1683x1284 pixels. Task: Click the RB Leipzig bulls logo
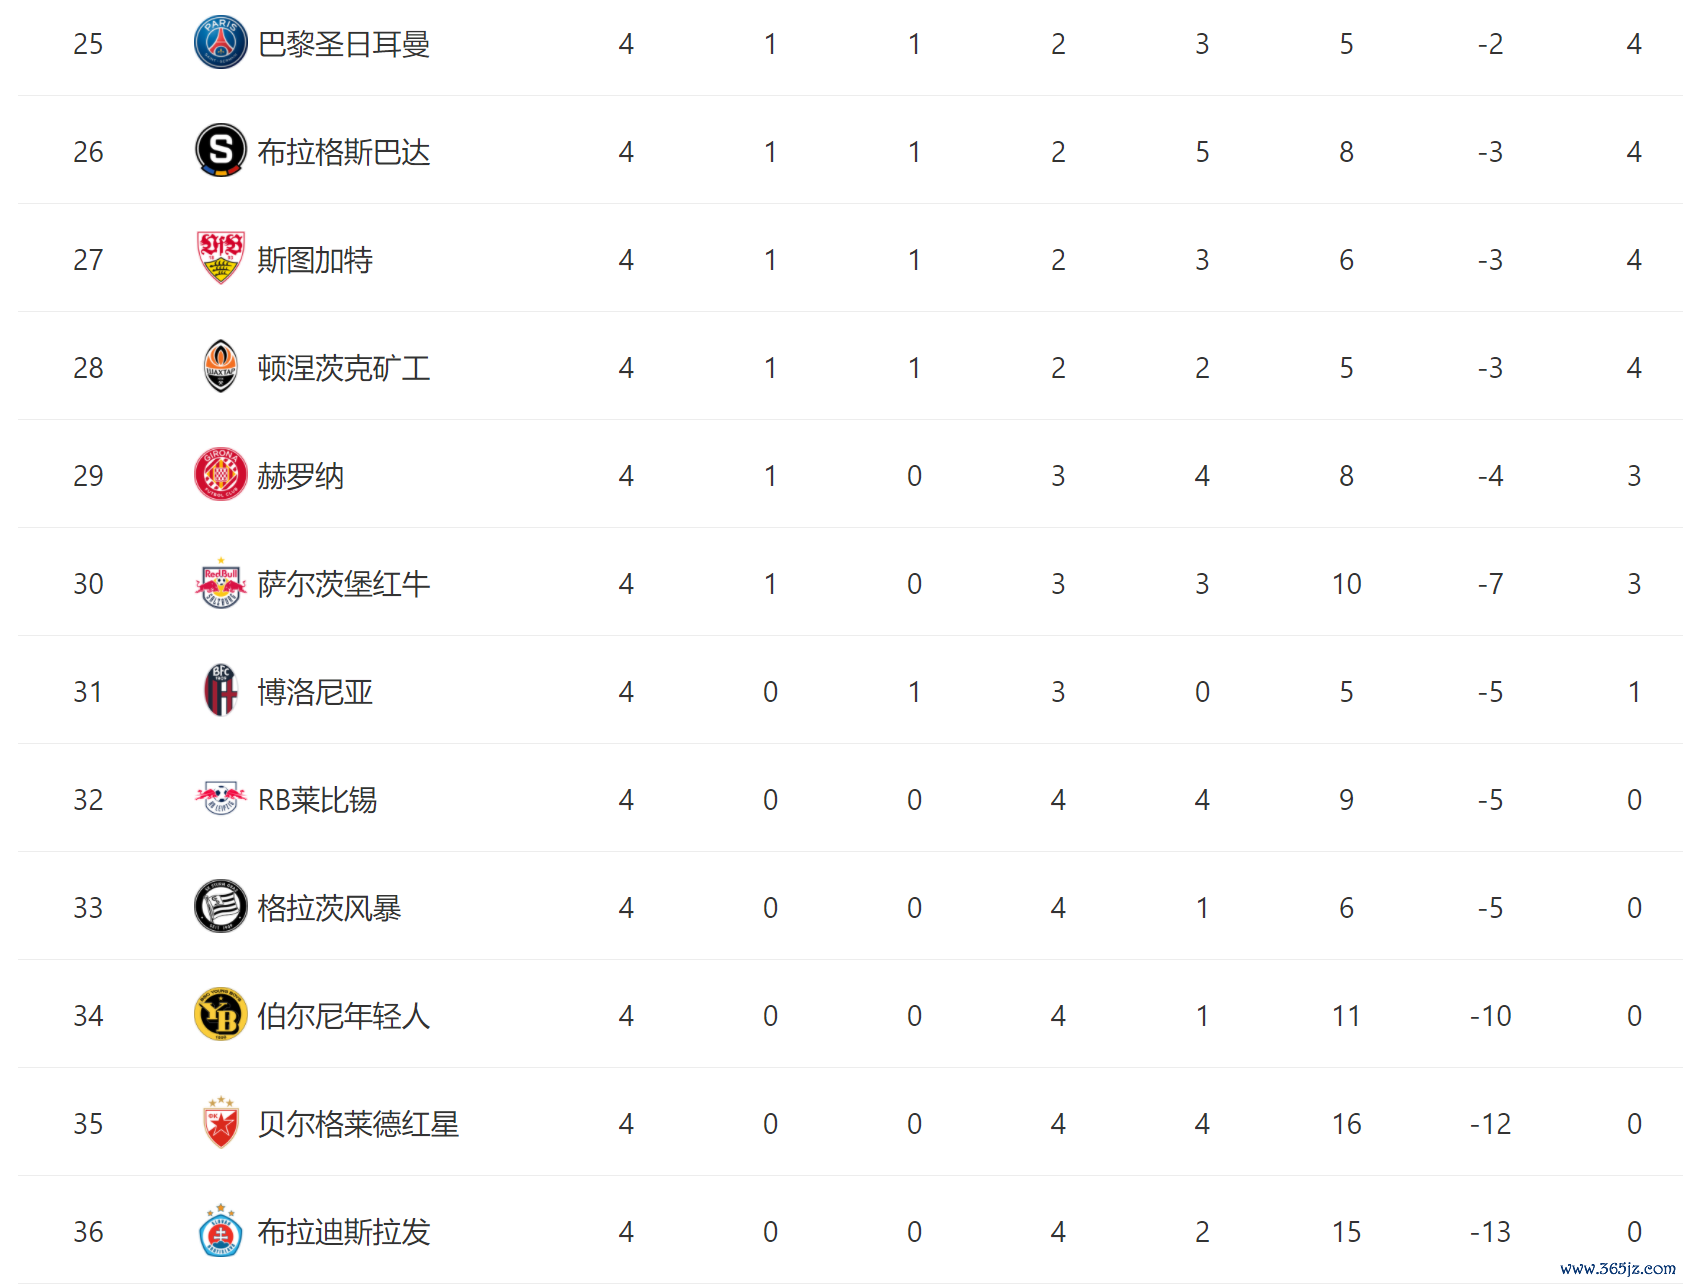[220, 798]
